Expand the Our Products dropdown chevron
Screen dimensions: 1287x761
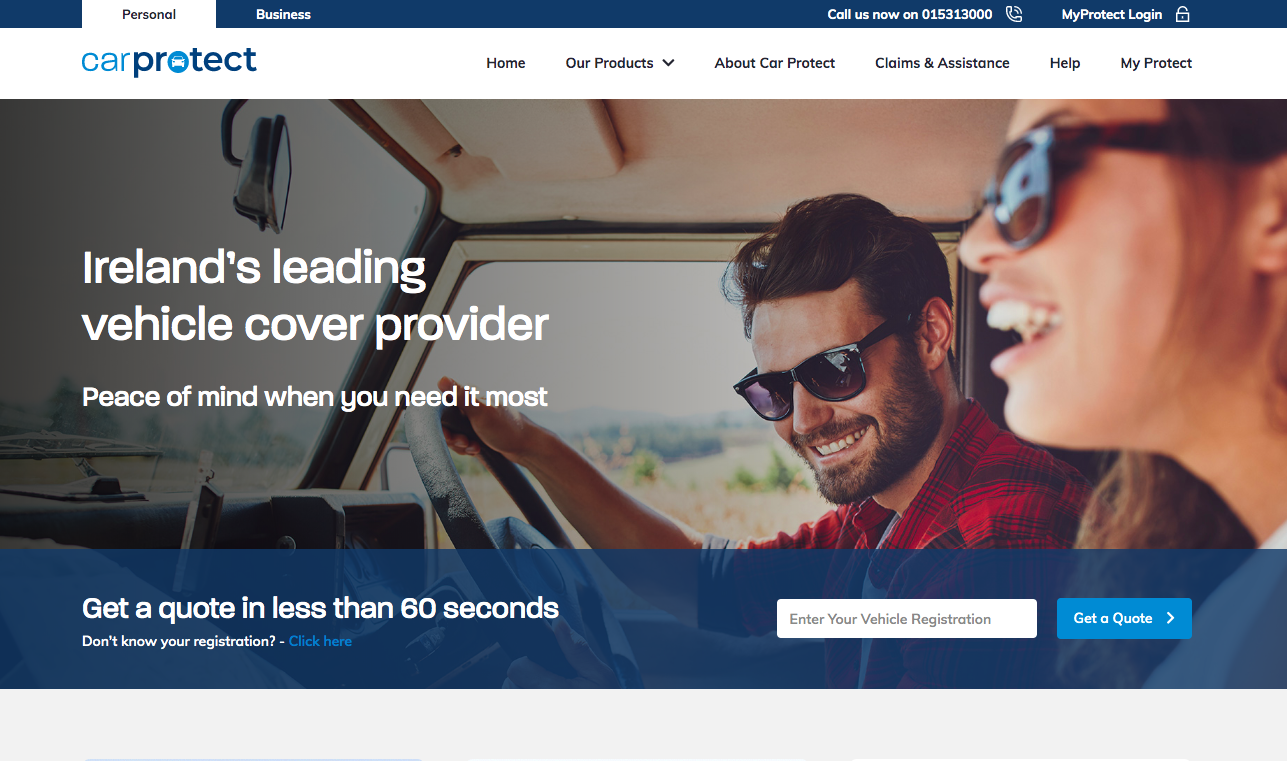coord(668,63)
